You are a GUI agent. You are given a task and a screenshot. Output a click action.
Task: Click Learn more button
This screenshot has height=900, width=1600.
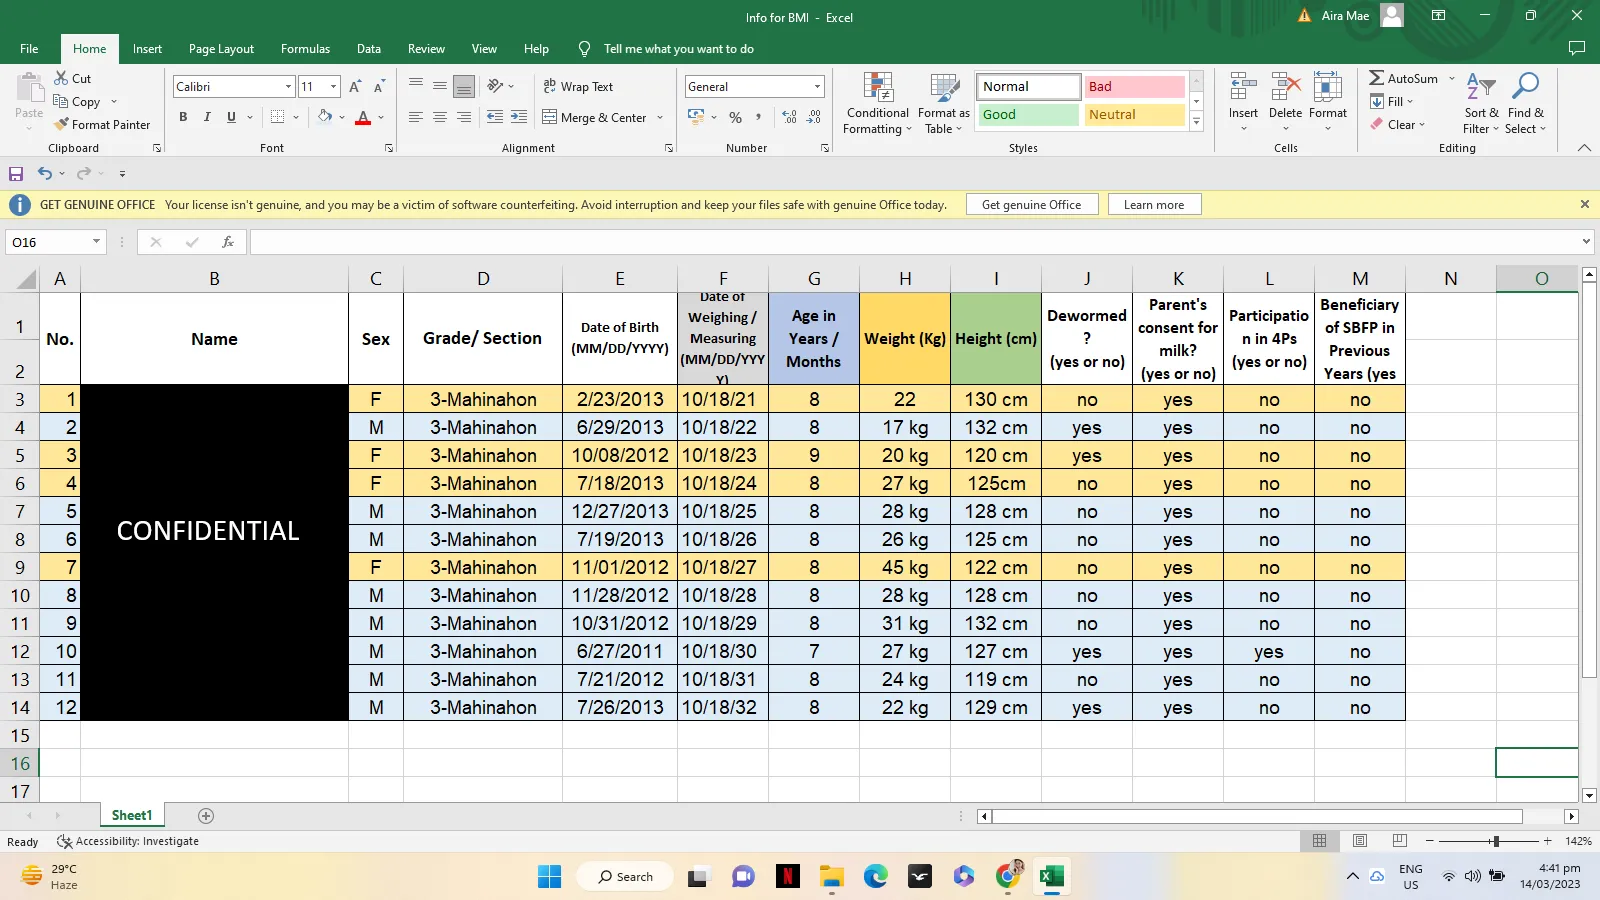pyautogui.click(x=1154, y=205)
